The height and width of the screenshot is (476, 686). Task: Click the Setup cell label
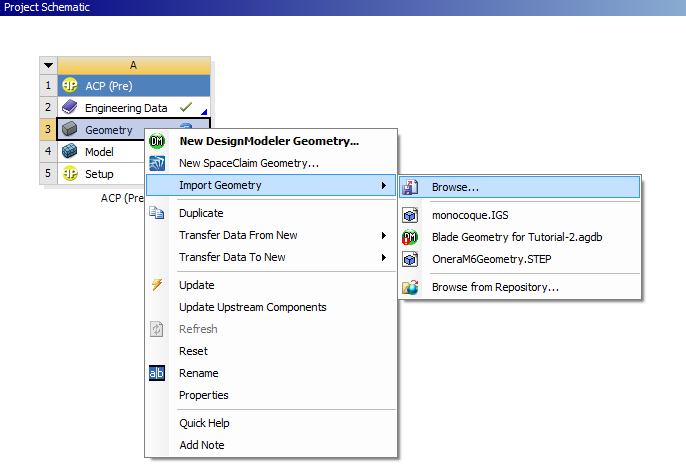click(99, 174)
